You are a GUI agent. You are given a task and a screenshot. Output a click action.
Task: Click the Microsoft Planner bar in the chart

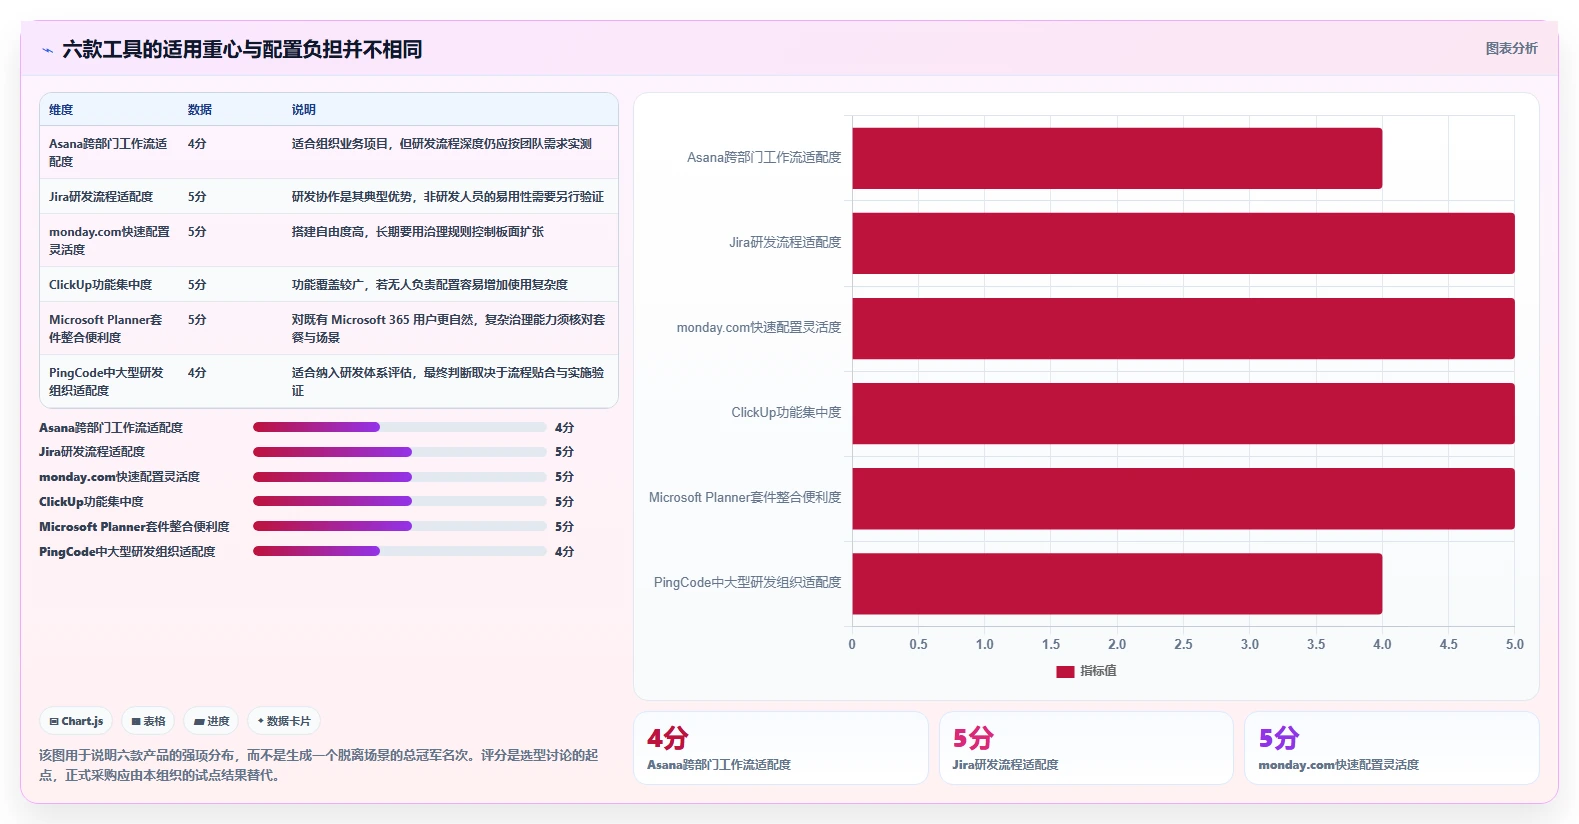pyautogui.click(x=1183, y=498)
